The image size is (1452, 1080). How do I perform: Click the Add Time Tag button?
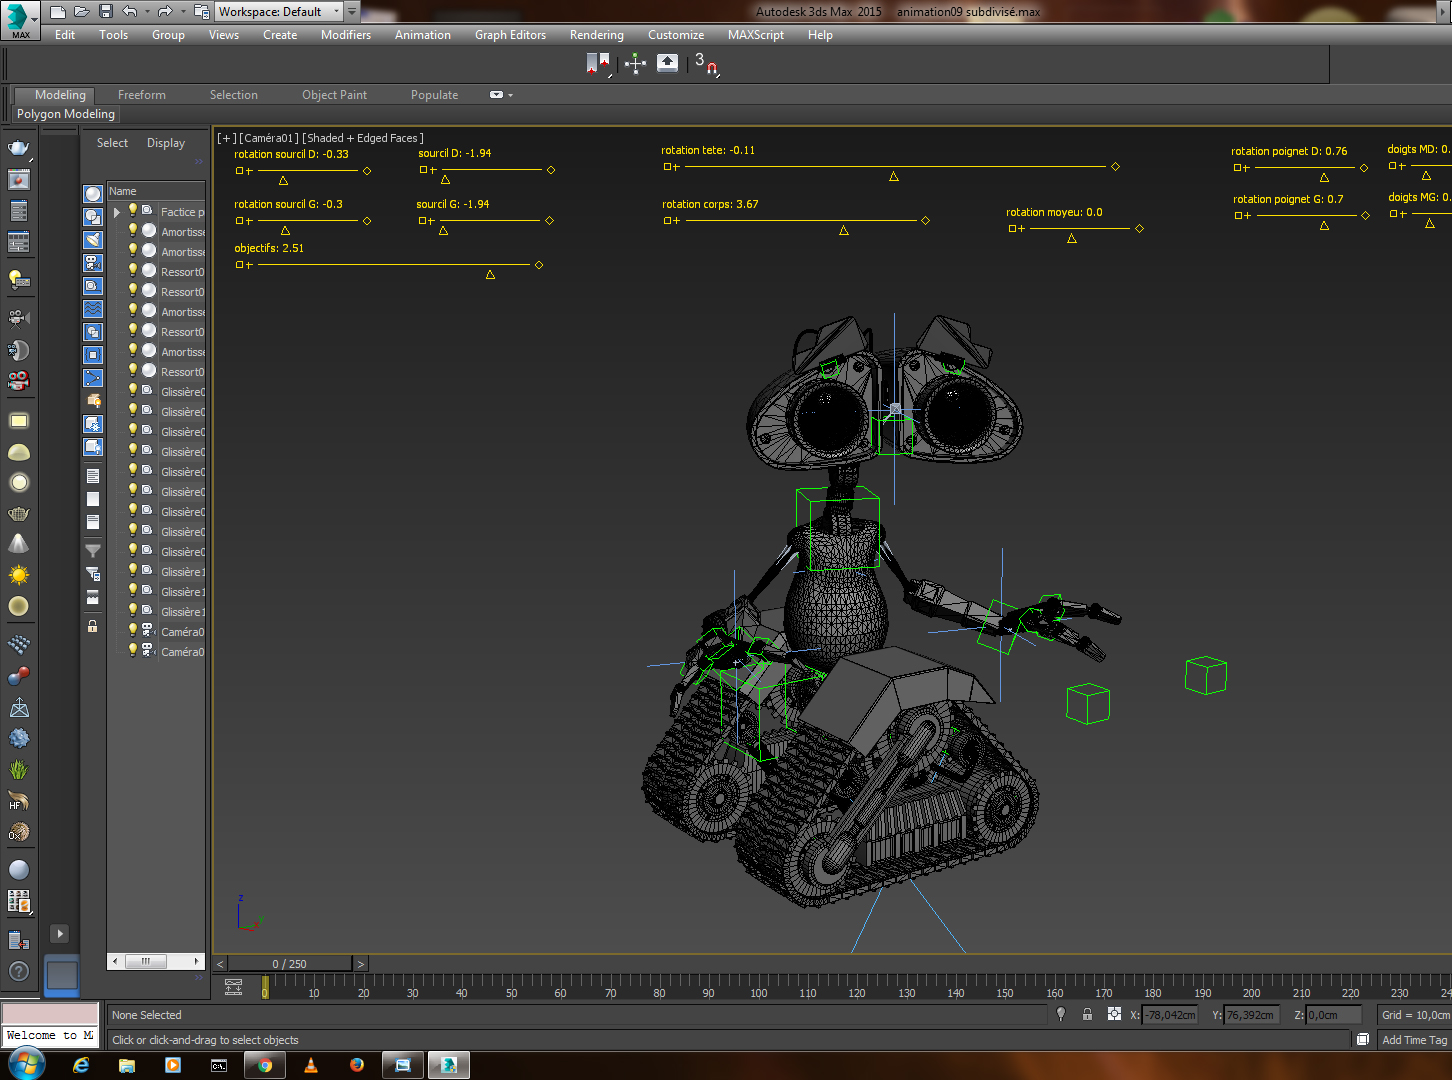(1414, 1040)
